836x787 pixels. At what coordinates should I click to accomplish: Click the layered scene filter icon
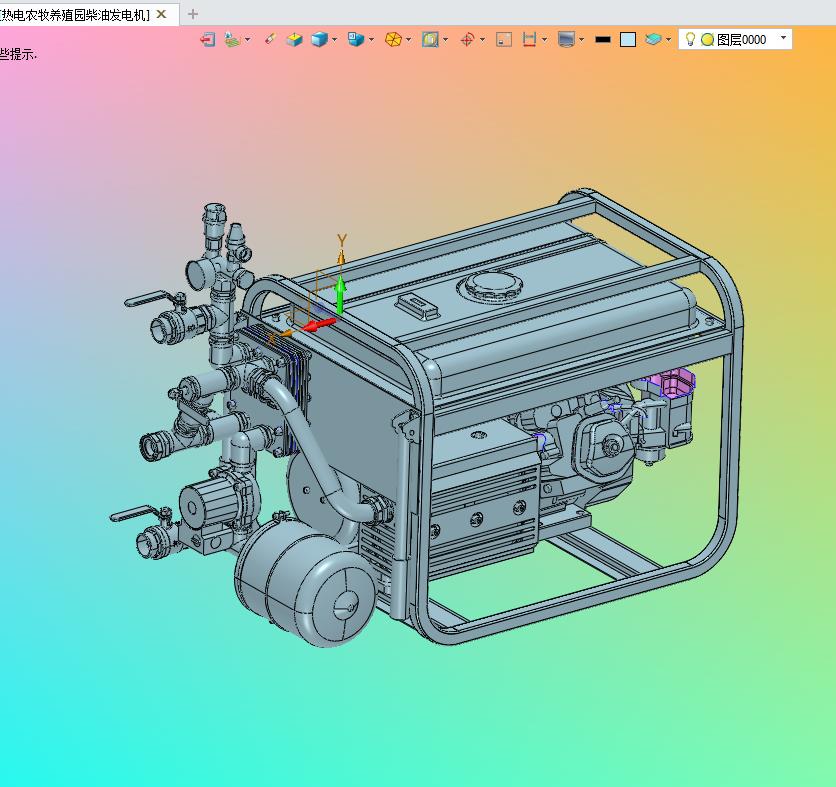(232, 39)
